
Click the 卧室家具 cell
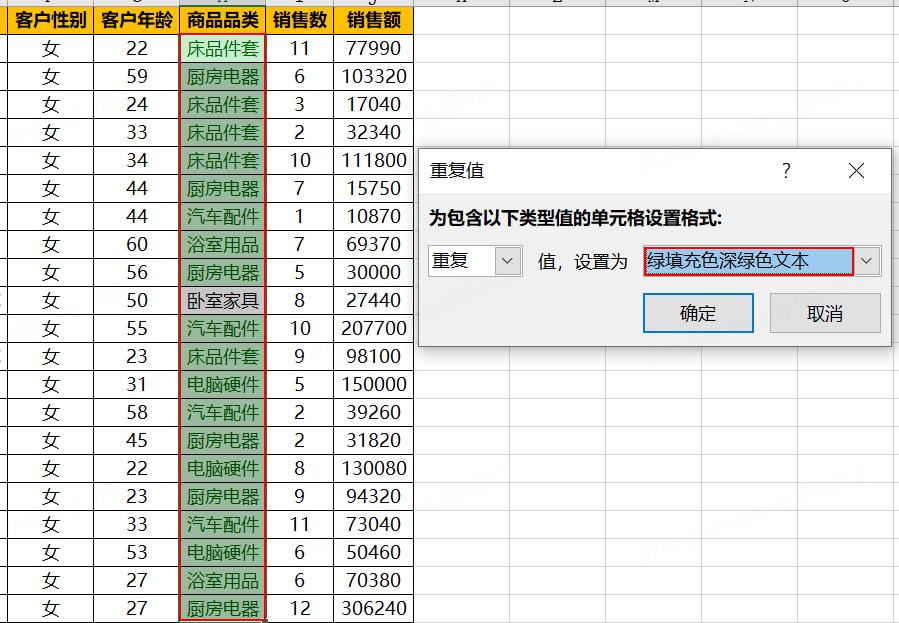[x=222, y=300]
